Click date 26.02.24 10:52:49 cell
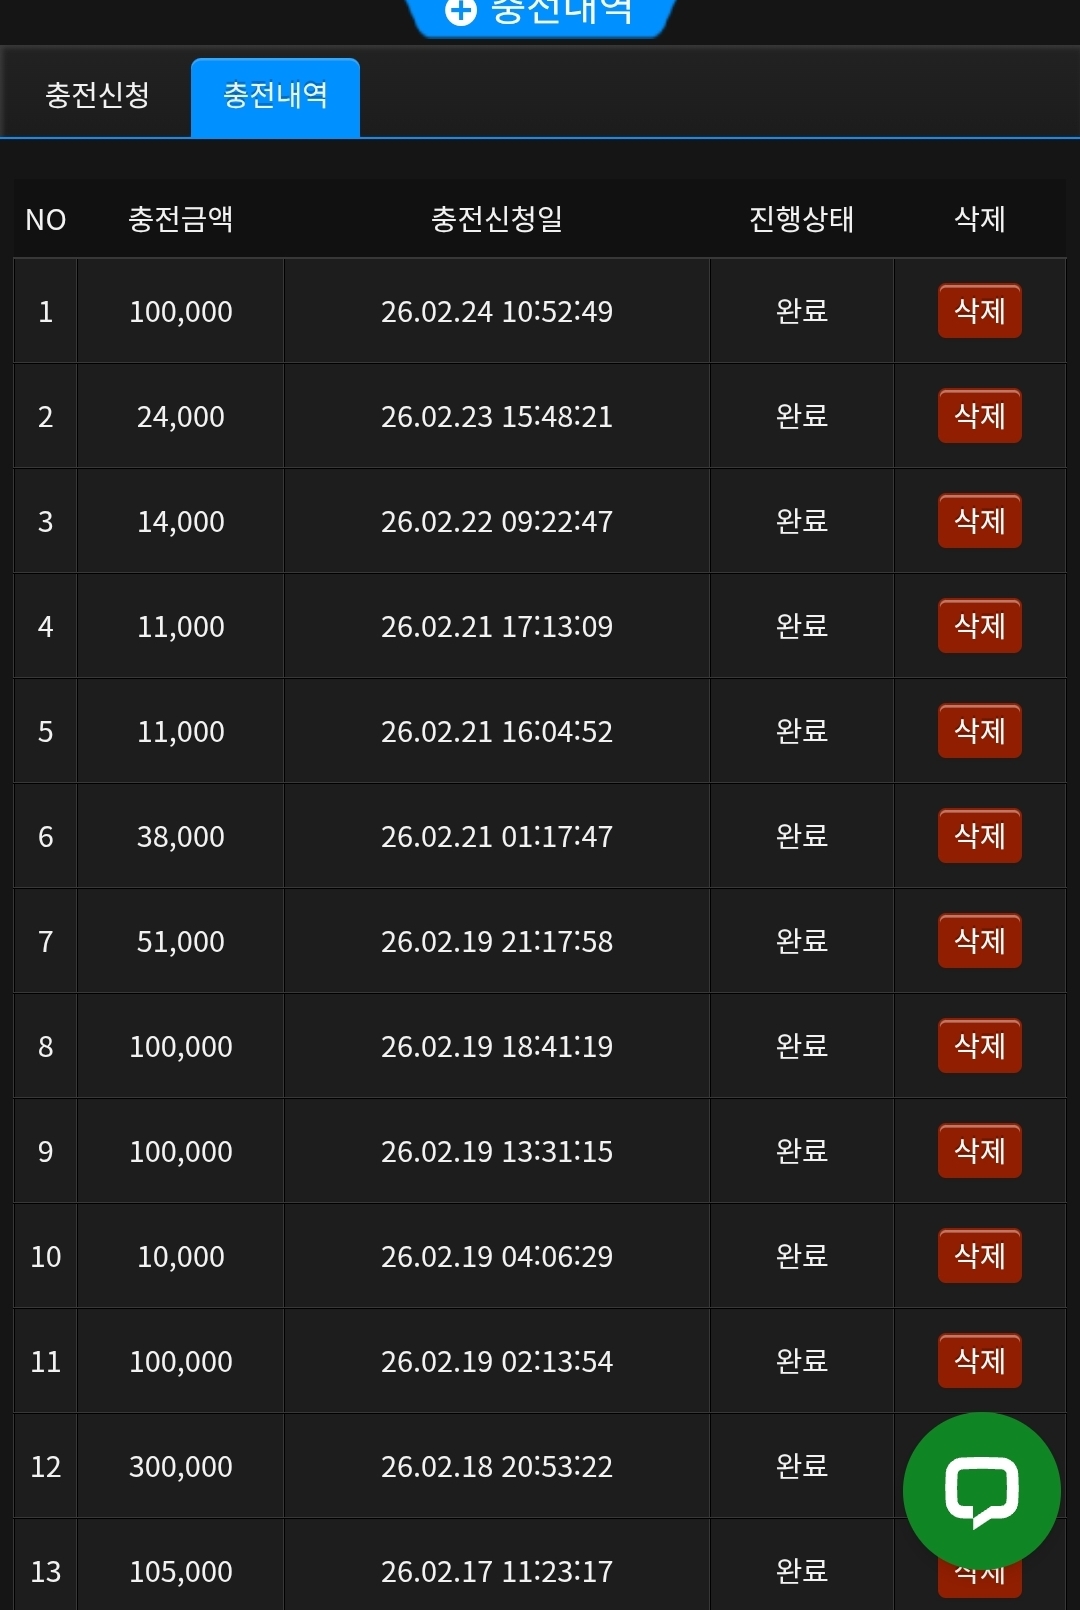Viewport: 1080px width, 1610px height. click(x=496, y=312)
